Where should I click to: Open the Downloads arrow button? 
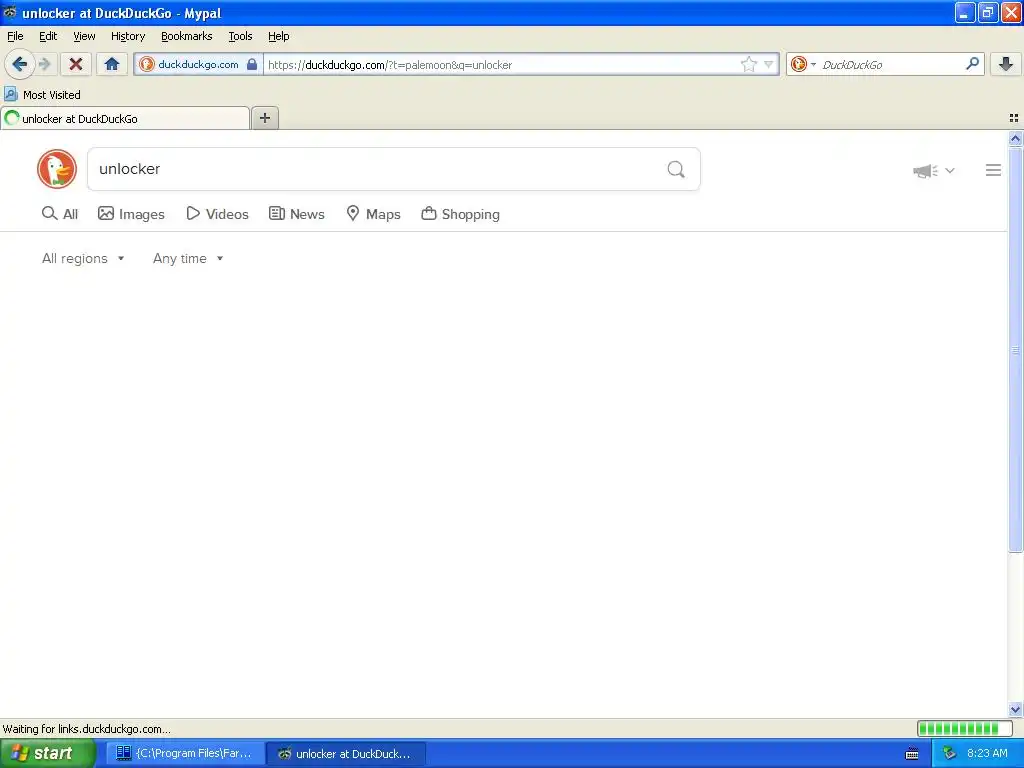click(x=1006, y=64)
